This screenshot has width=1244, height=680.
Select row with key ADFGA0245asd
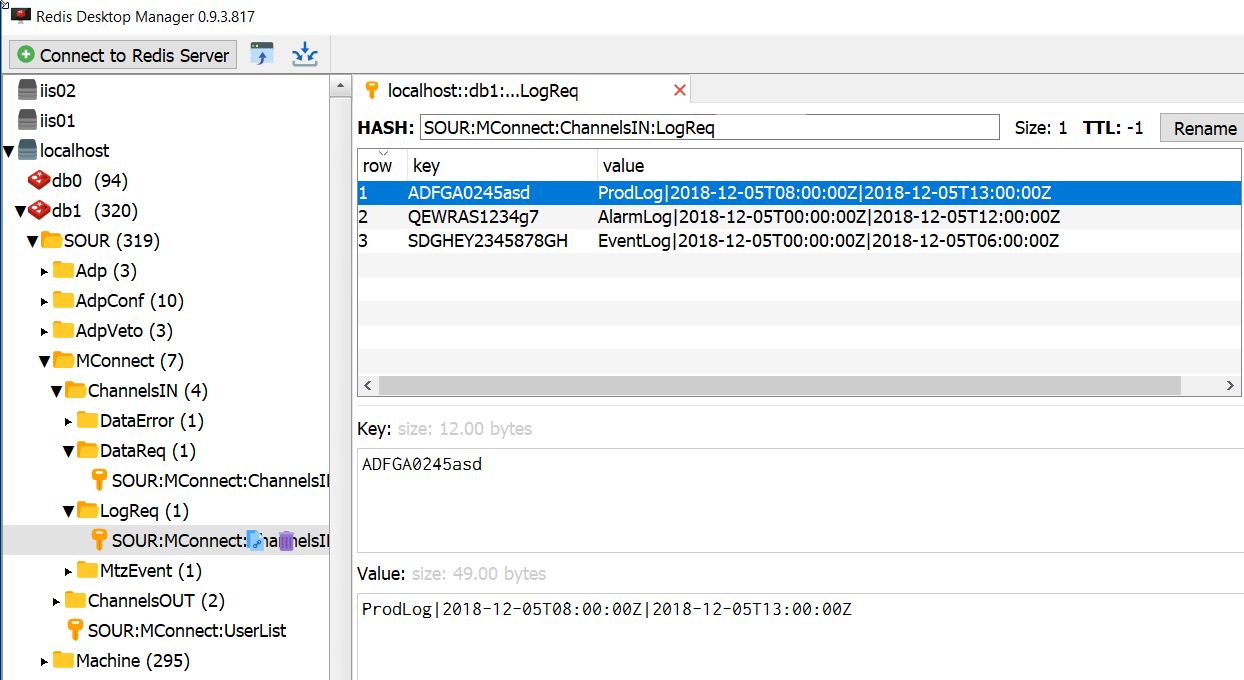[x=800, y=192]
